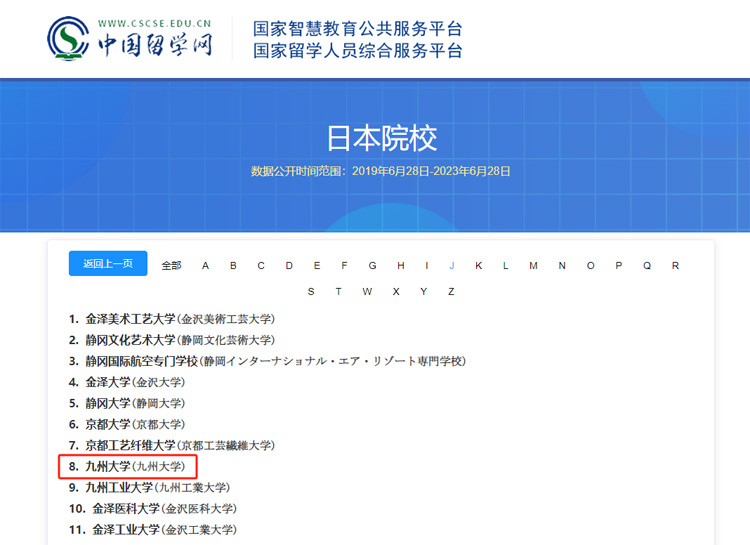
Task: Filter schools by letter E
Action: point(317,266)
